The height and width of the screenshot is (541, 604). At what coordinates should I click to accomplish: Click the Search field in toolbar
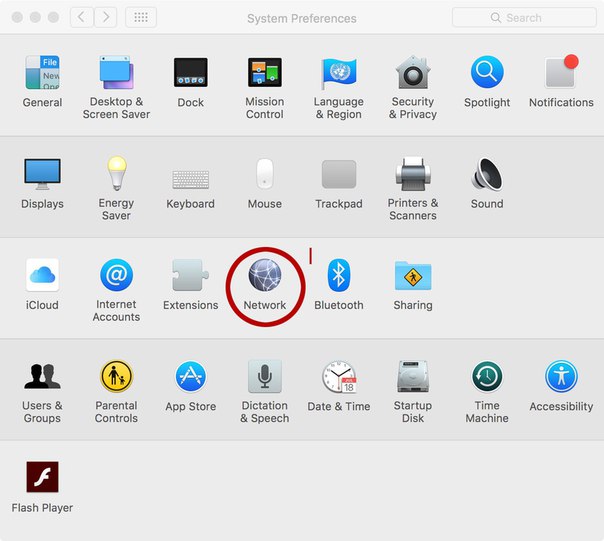tap(524, 17)
